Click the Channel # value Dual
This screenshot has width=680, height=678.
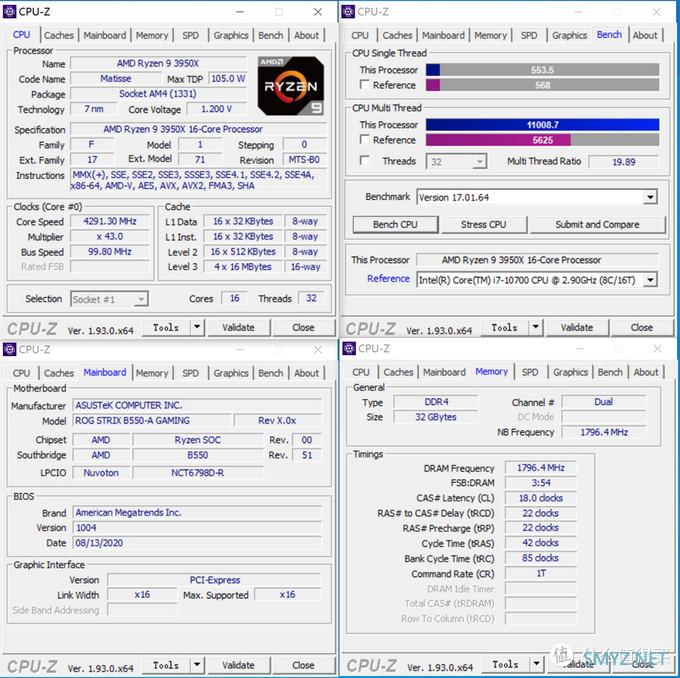(603, 402)
